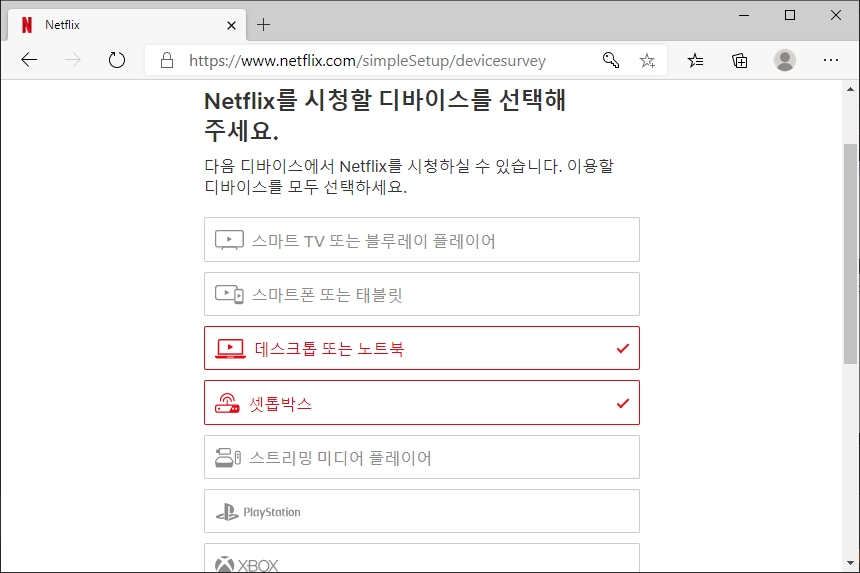Viewport: 860px width, 573px height.
Task: Open the browser settings ellipsis menu
Action: pos(831,60)
